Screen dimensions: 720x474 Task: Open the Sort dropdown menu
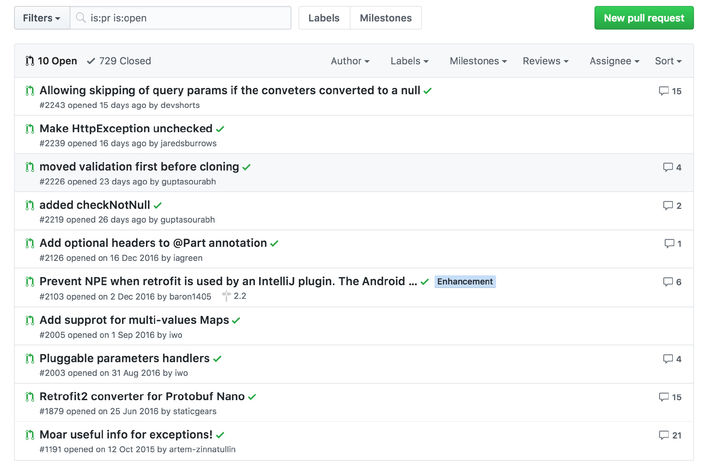pyautogui.click(x=668, y=61)
